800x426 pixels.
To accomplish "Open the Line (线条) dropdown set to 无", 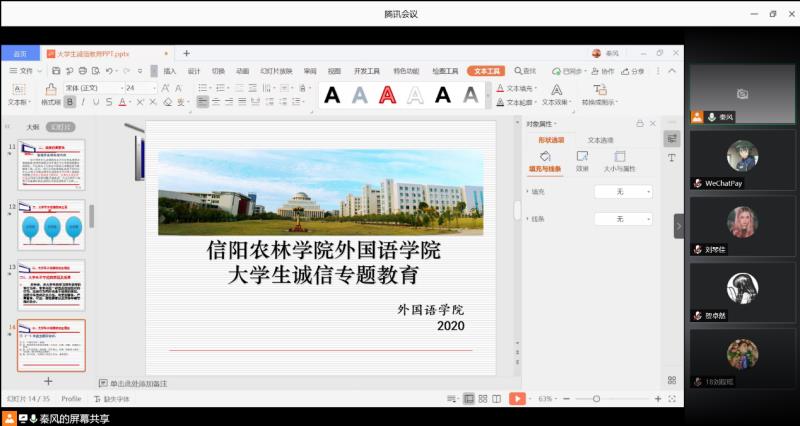I will [x=623, y=218].
